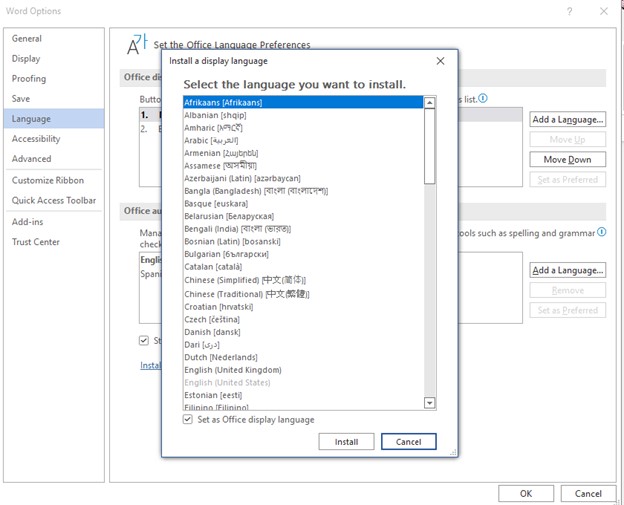This screenshot has height=505, width=624.
Task: Click the Move Down button
Action: (x=567, y=160)
